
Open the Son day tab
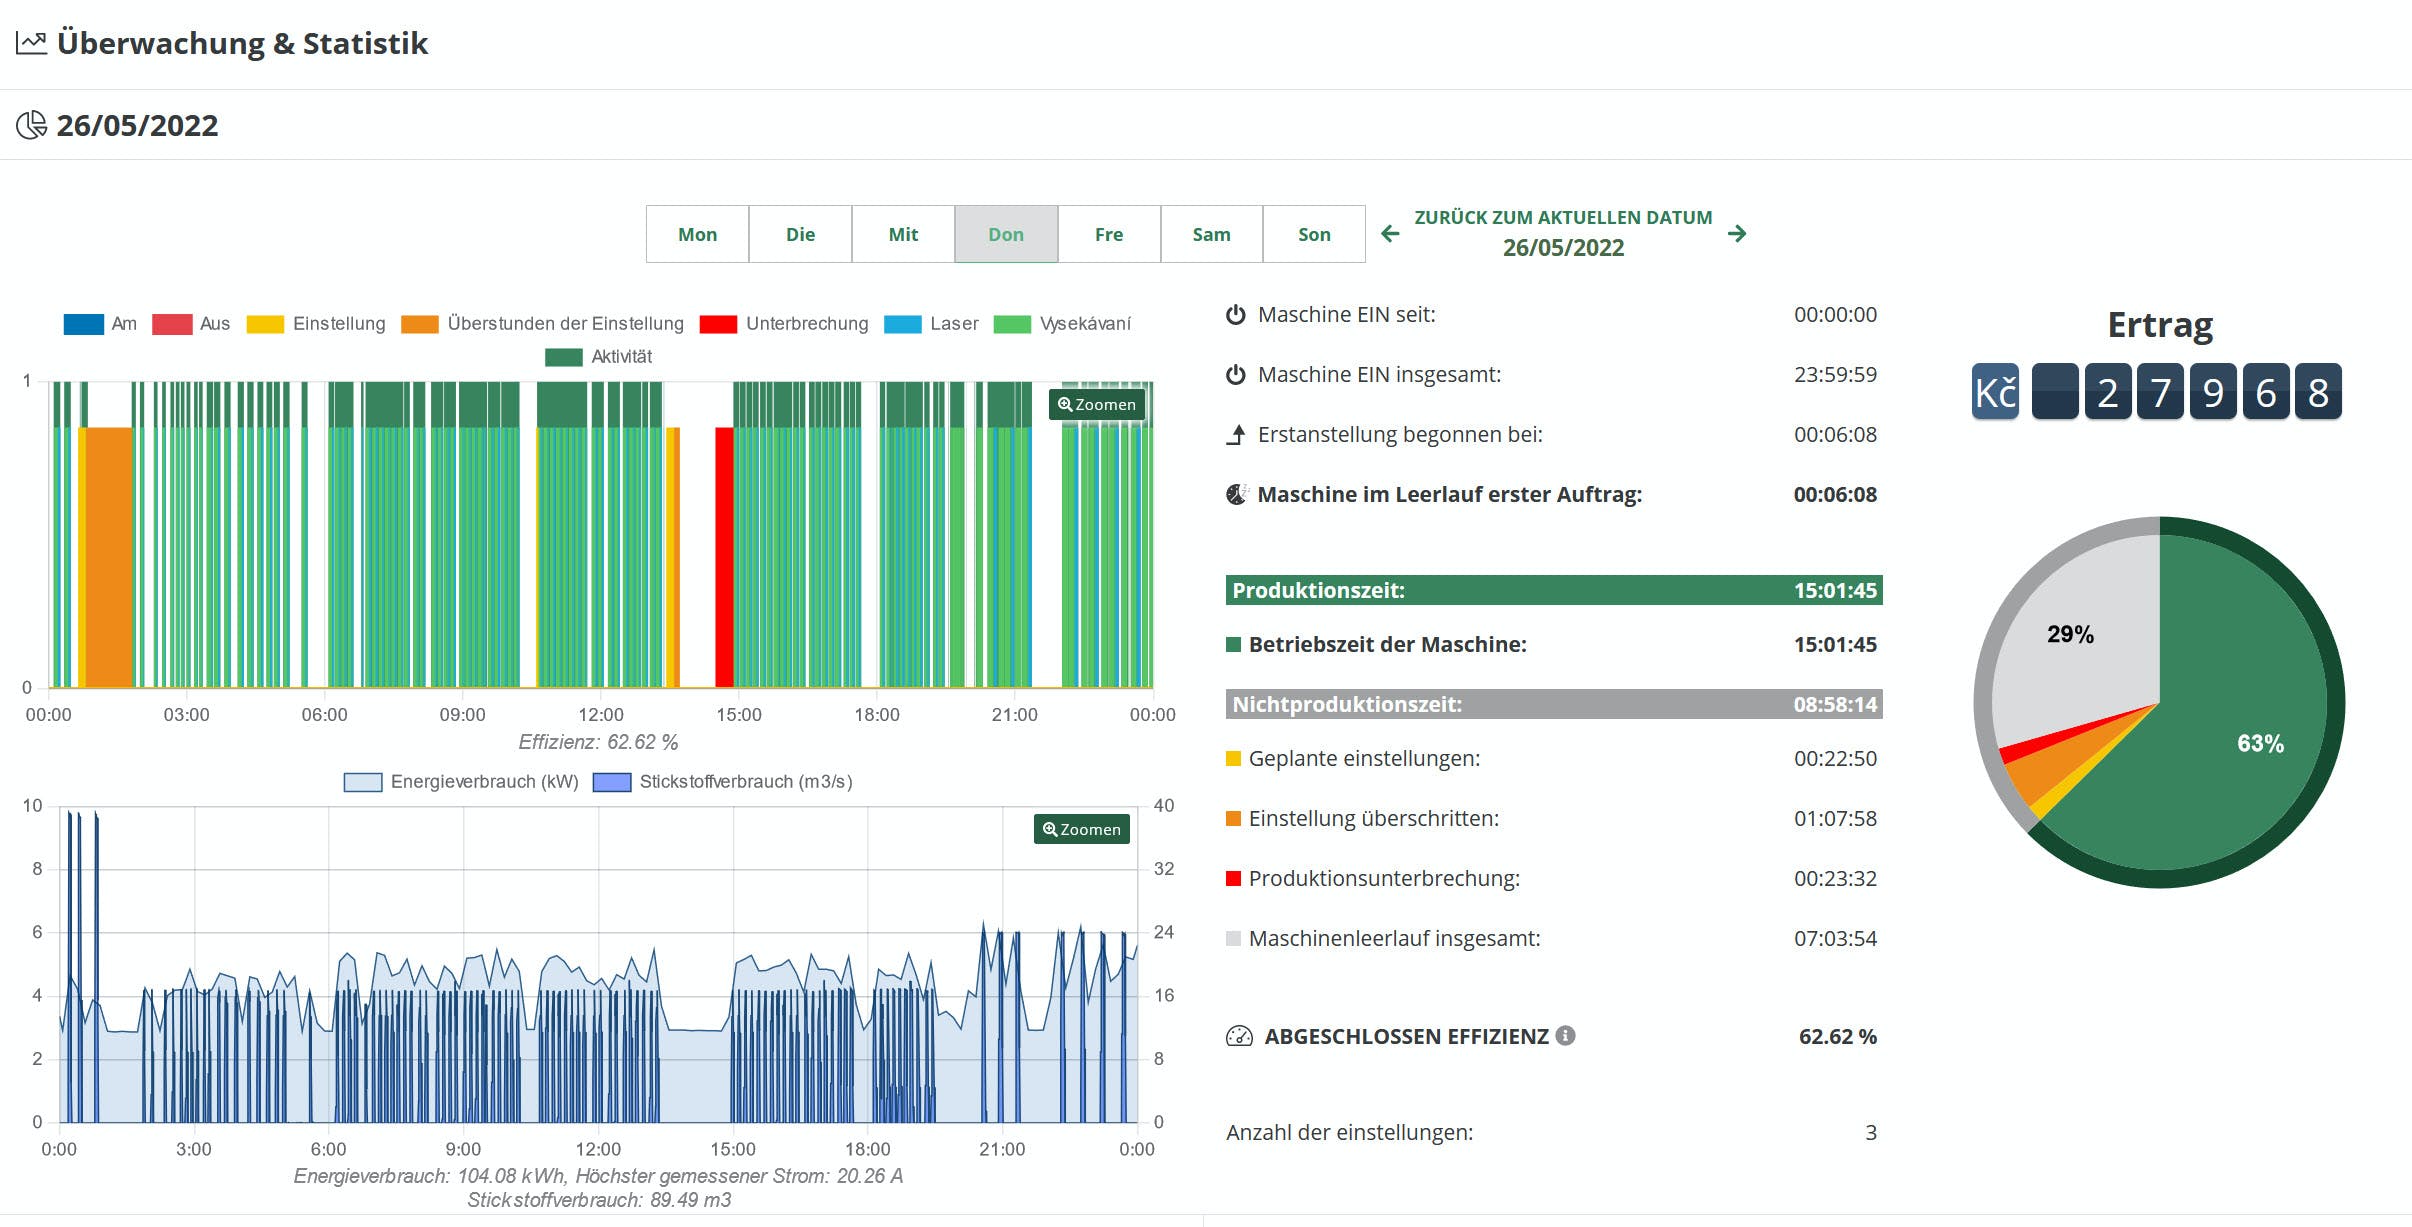[1314, 234]
